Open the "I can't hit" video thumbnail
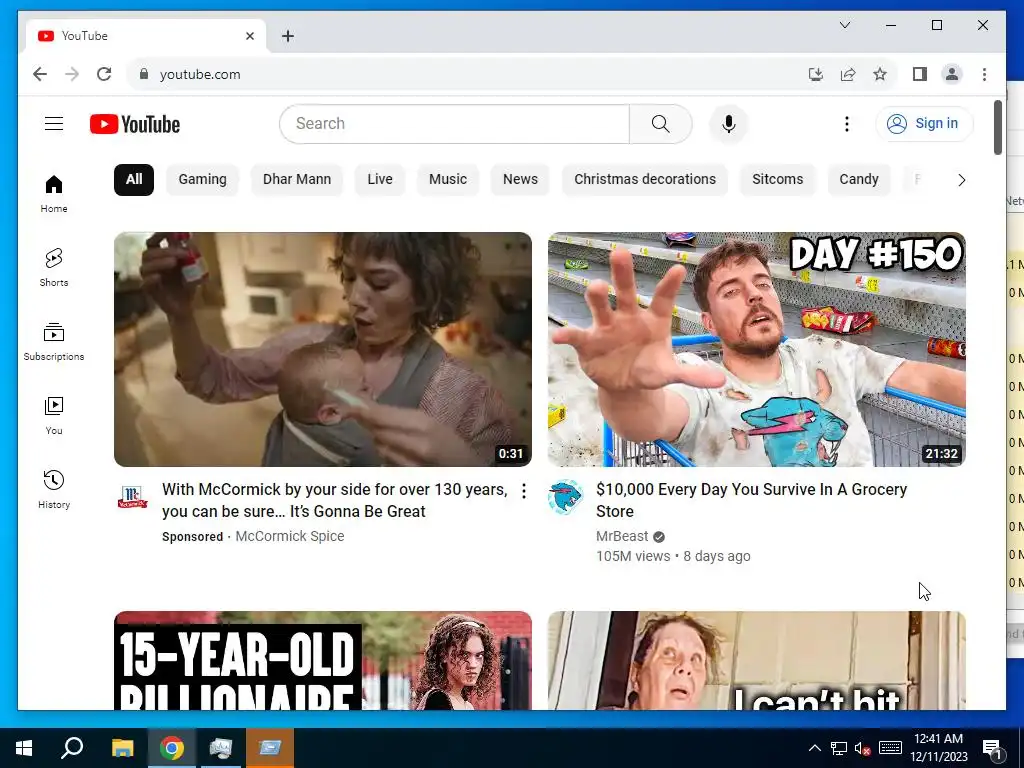The image size is (1024, 768). pyautogui.click(x=757, y=660)
